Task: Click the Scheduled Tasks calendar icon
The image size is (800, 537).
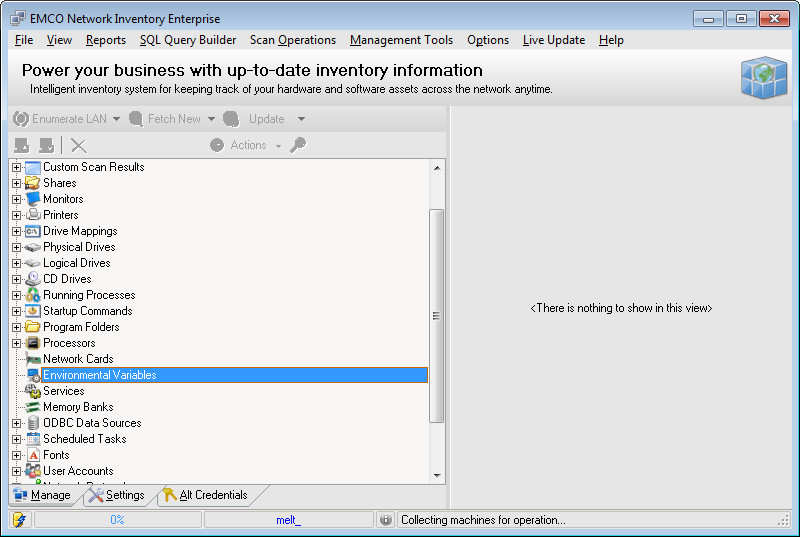Action: (33, 439)
